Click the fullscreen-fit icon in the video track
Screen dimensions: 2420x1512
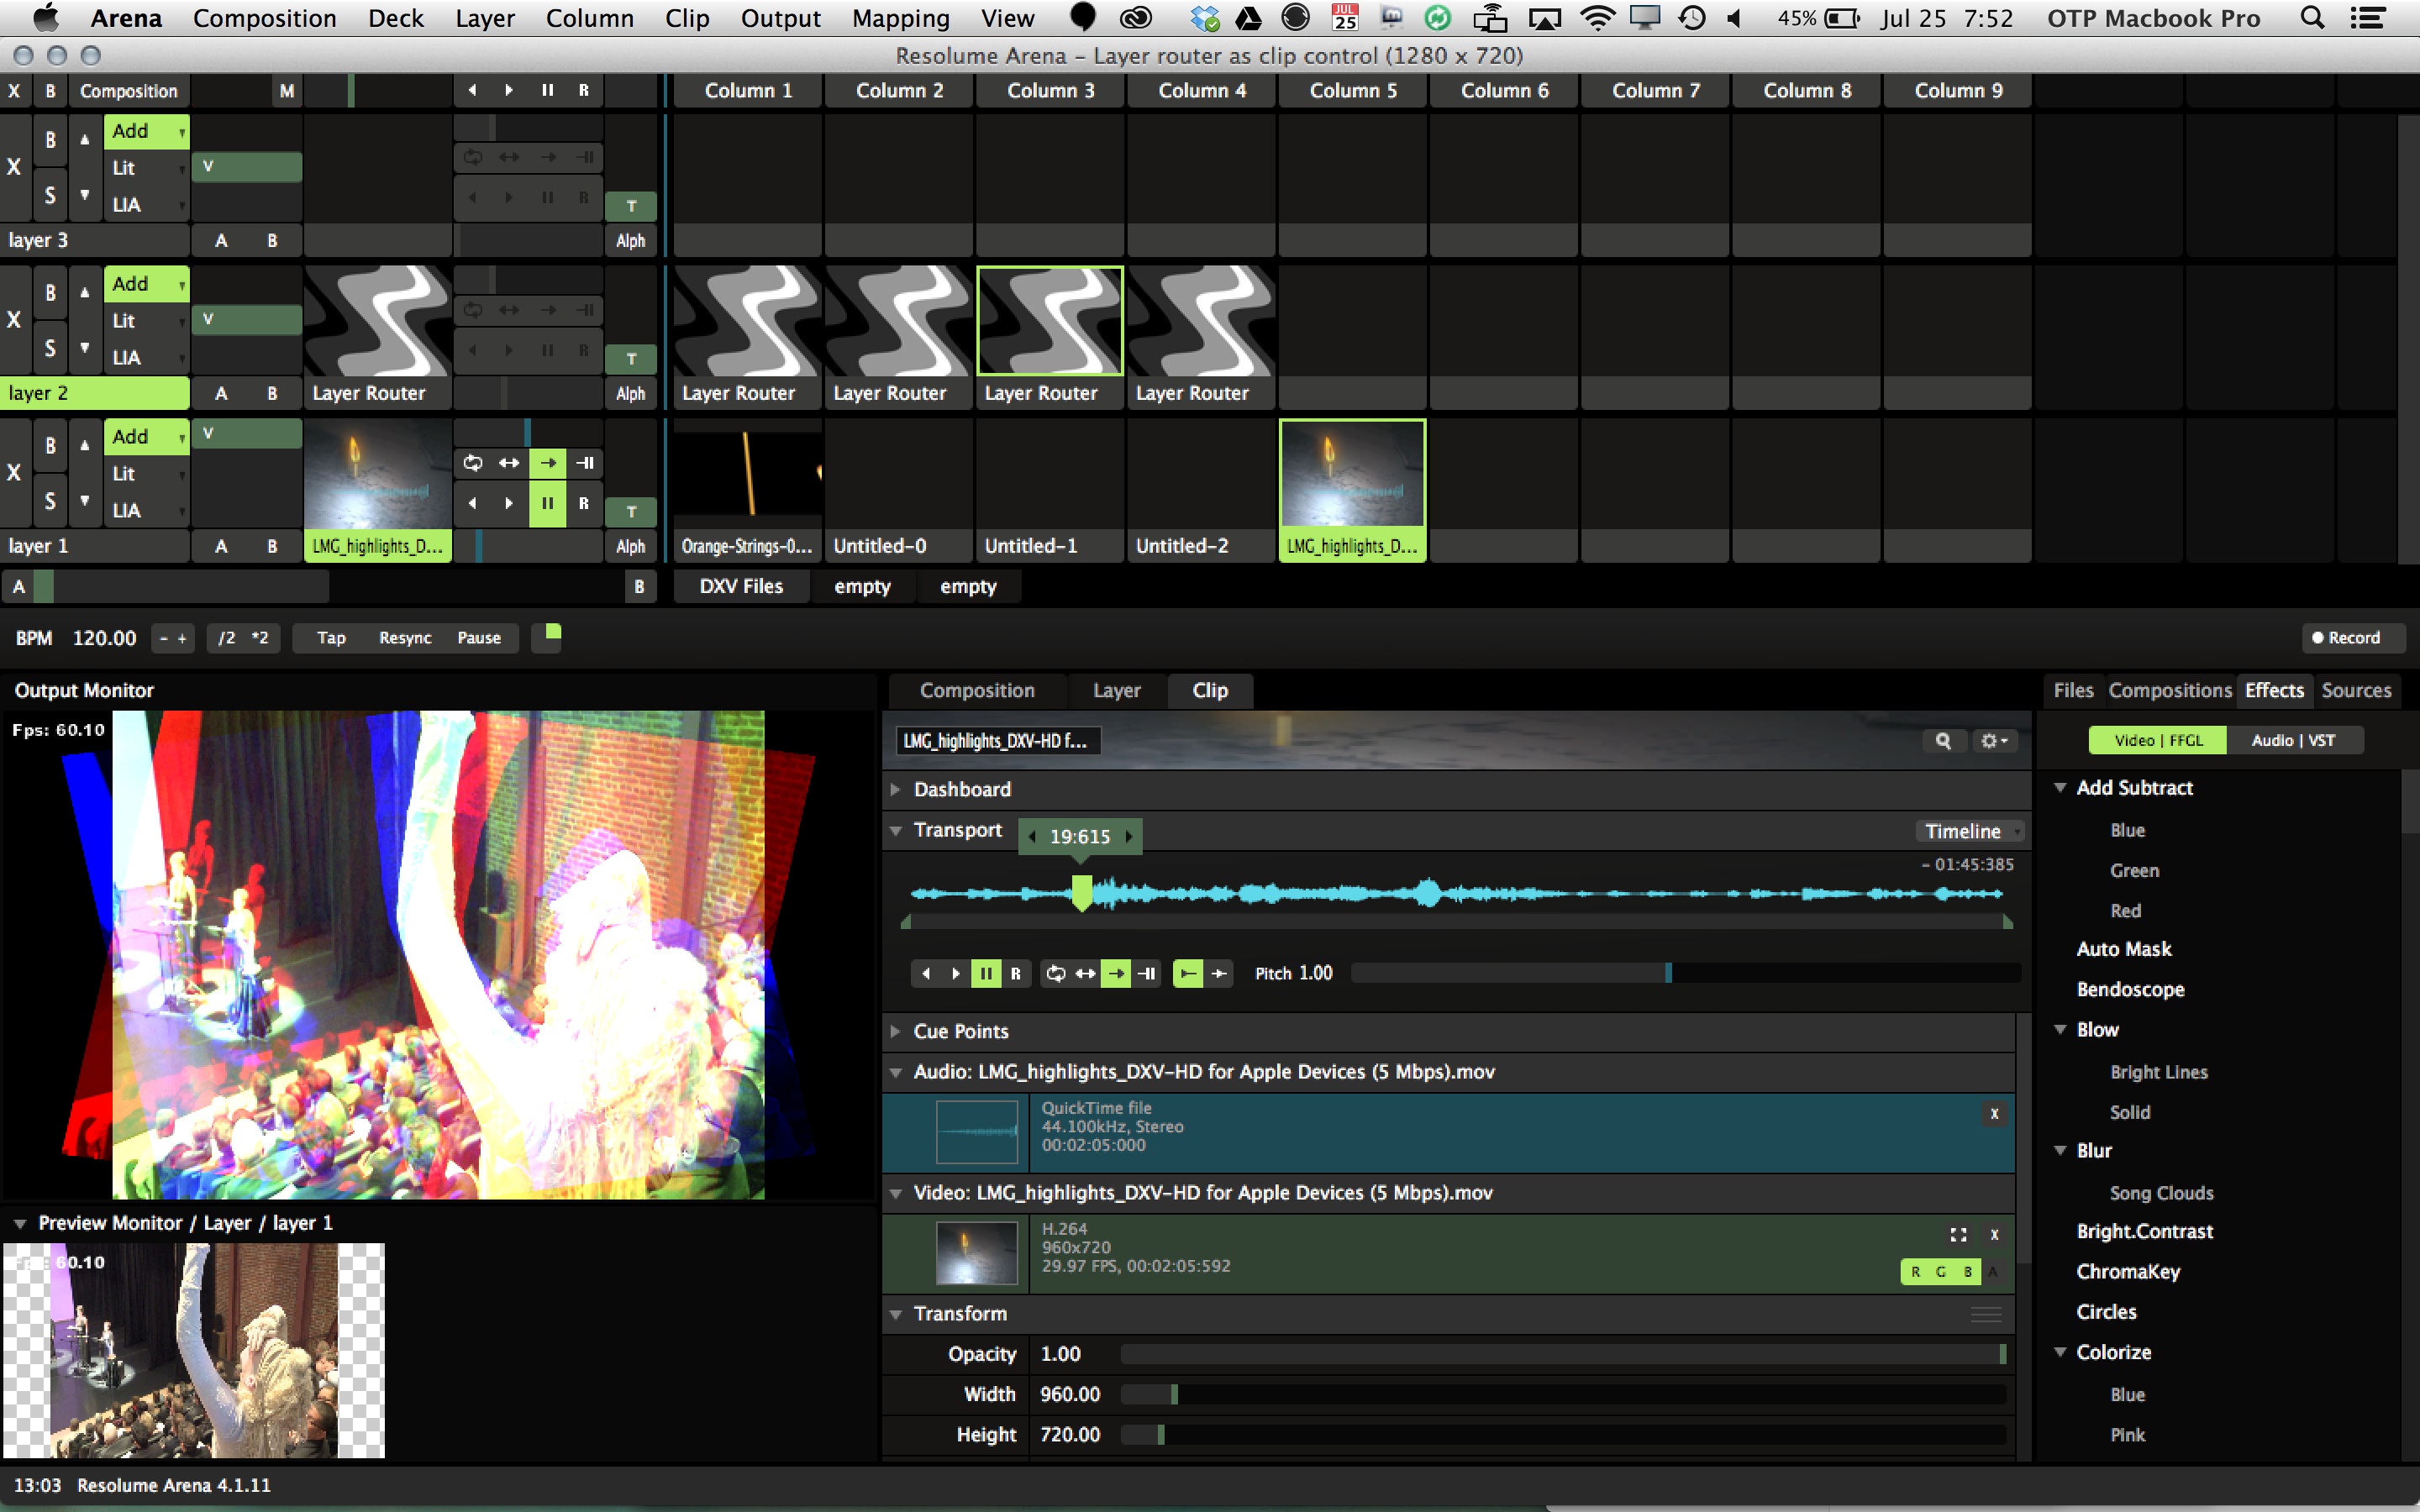(1958, 1235)
